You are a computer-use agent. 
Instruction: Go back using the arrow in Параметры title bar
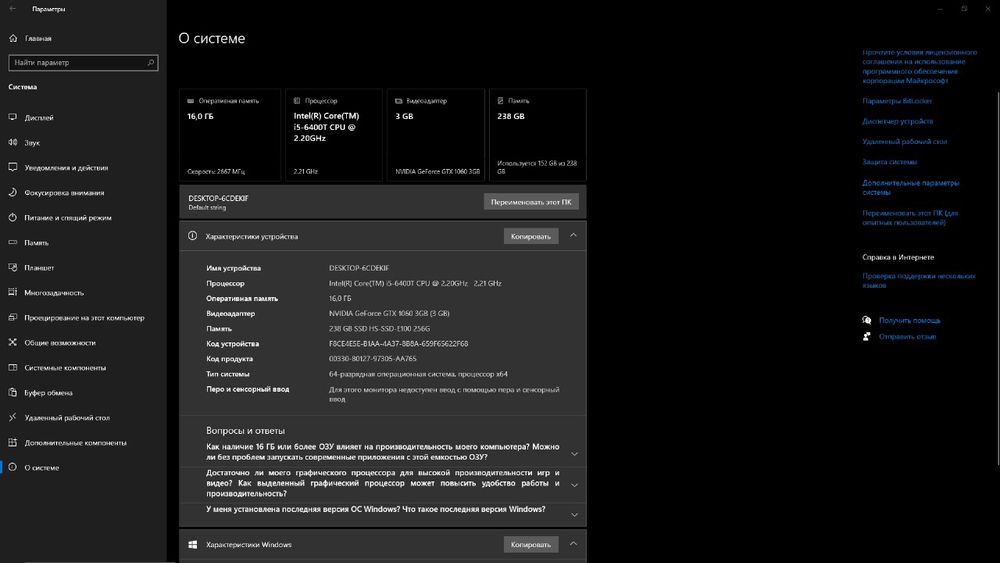13,9
